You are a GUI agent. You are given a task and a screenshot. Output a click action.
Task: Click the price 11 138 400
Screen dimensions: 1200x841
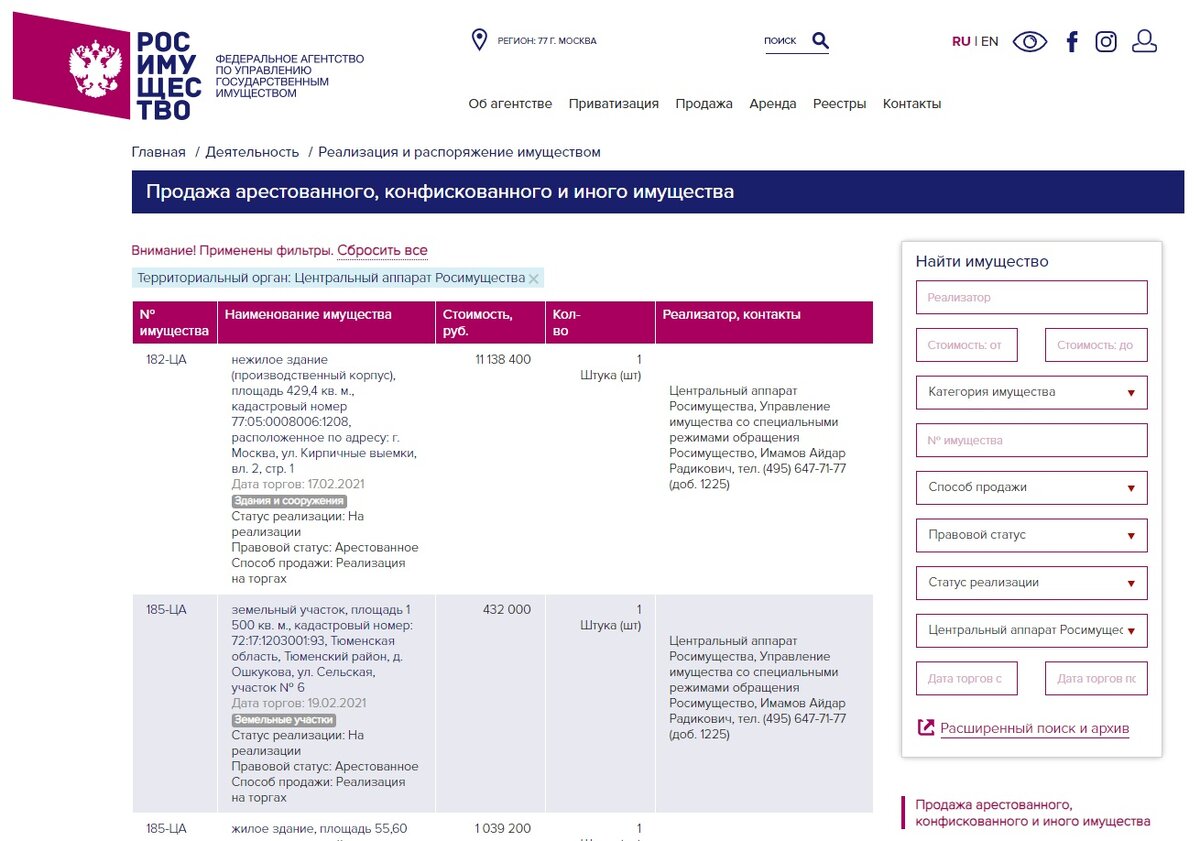point(503,359)
